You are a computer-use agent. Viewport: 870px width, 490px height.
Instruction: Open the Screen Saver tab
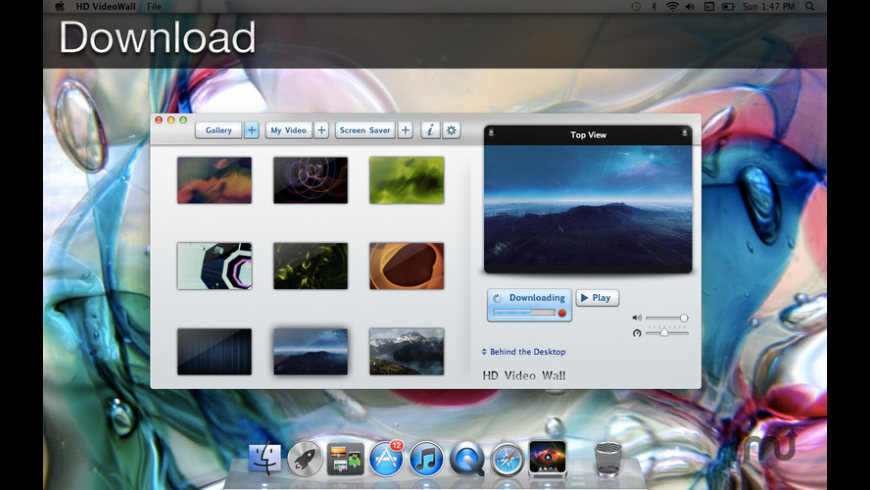point(365,130)
